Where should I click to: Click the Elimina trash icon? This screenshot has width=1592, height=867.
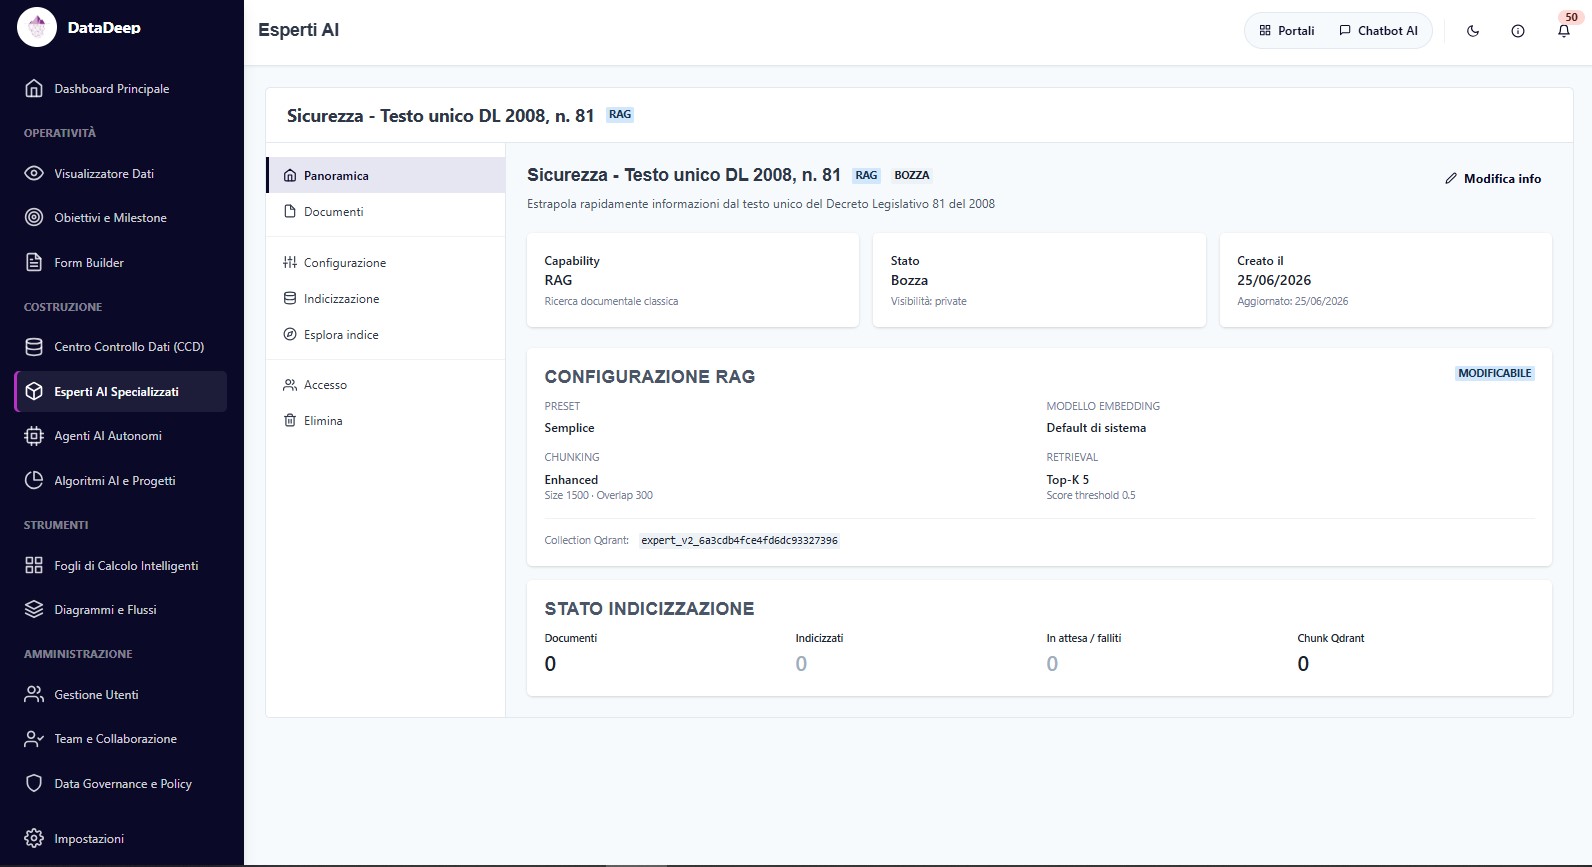tap(290, 420)
